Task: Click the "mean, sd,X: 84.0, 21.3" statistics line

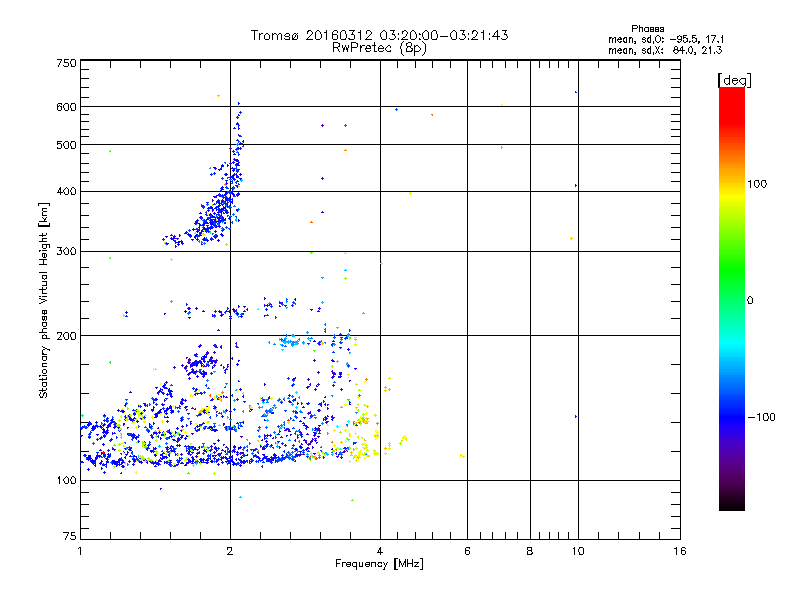Action: click(x=665, y=50)
